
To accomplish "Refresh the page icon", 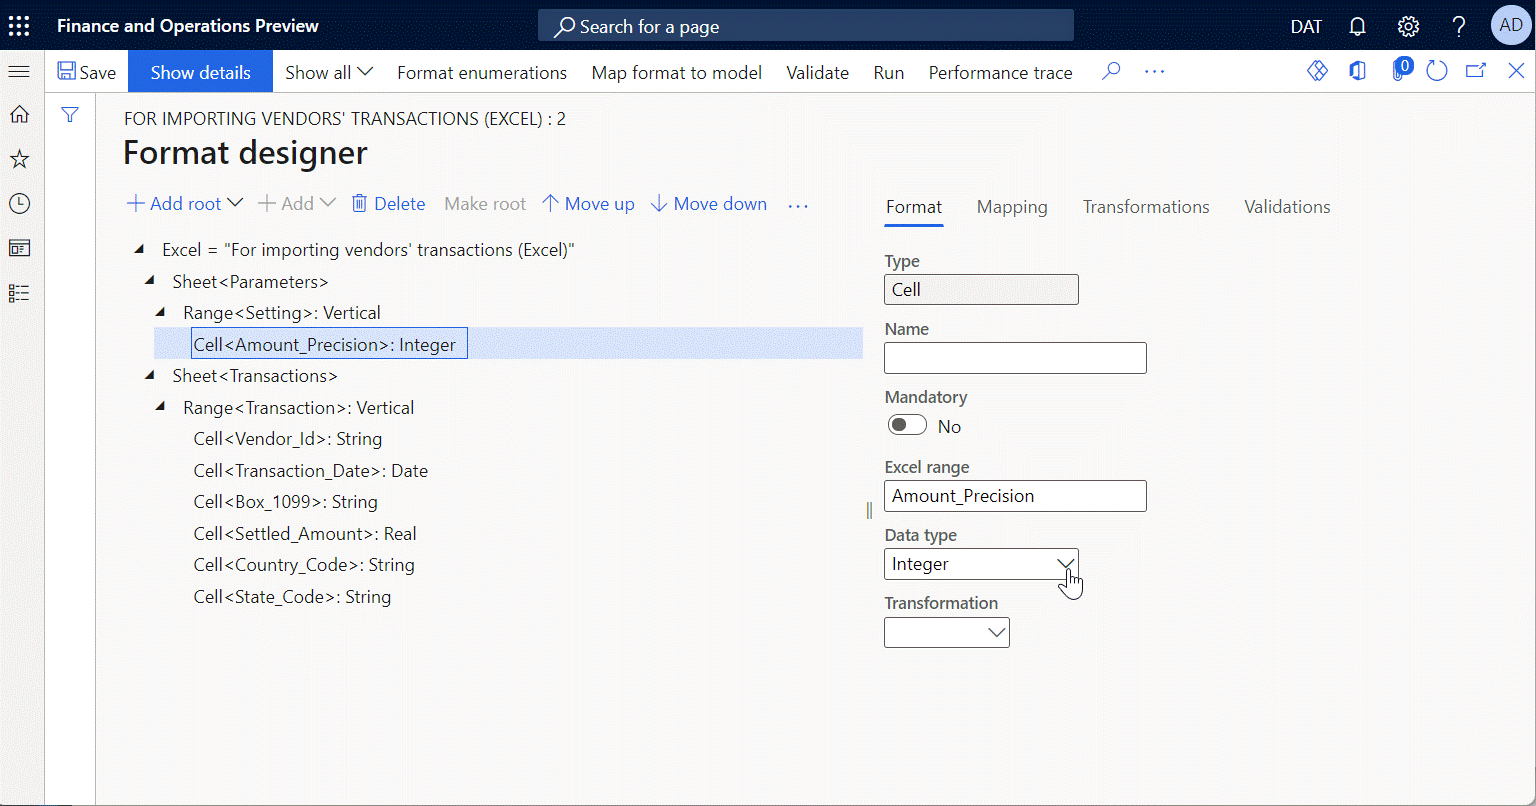I will tap(1437, 71).
